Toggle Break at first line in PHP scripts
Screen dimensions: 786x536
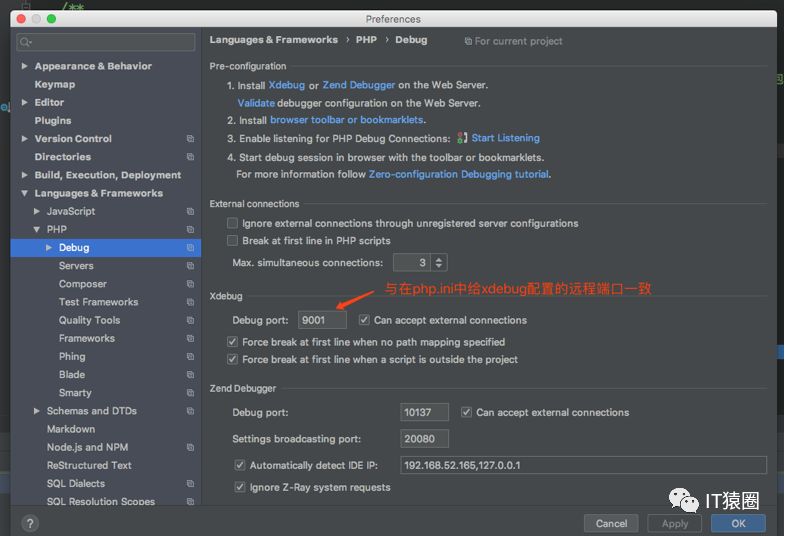233,241
